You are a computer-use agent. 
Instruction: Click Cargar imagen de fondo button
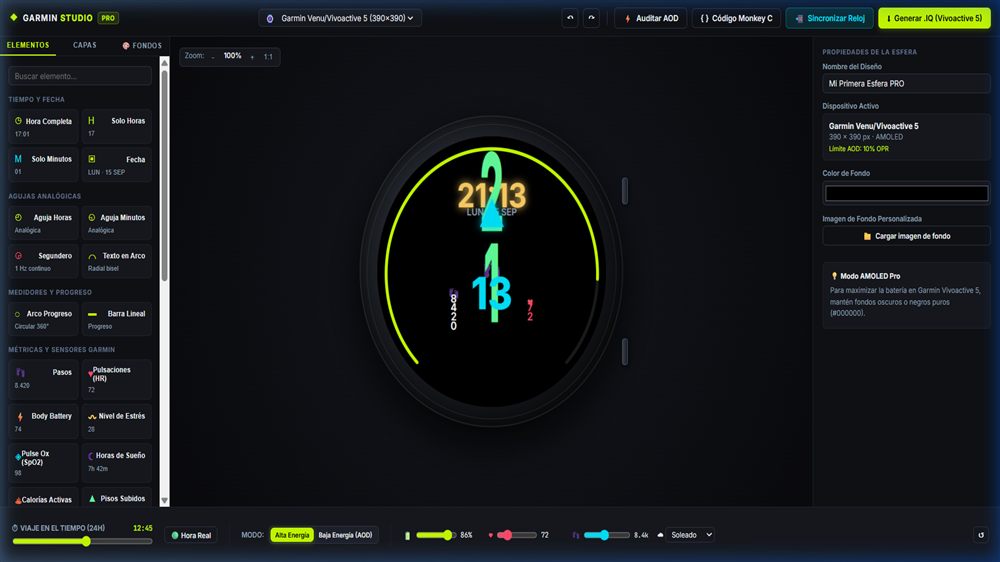906,236
